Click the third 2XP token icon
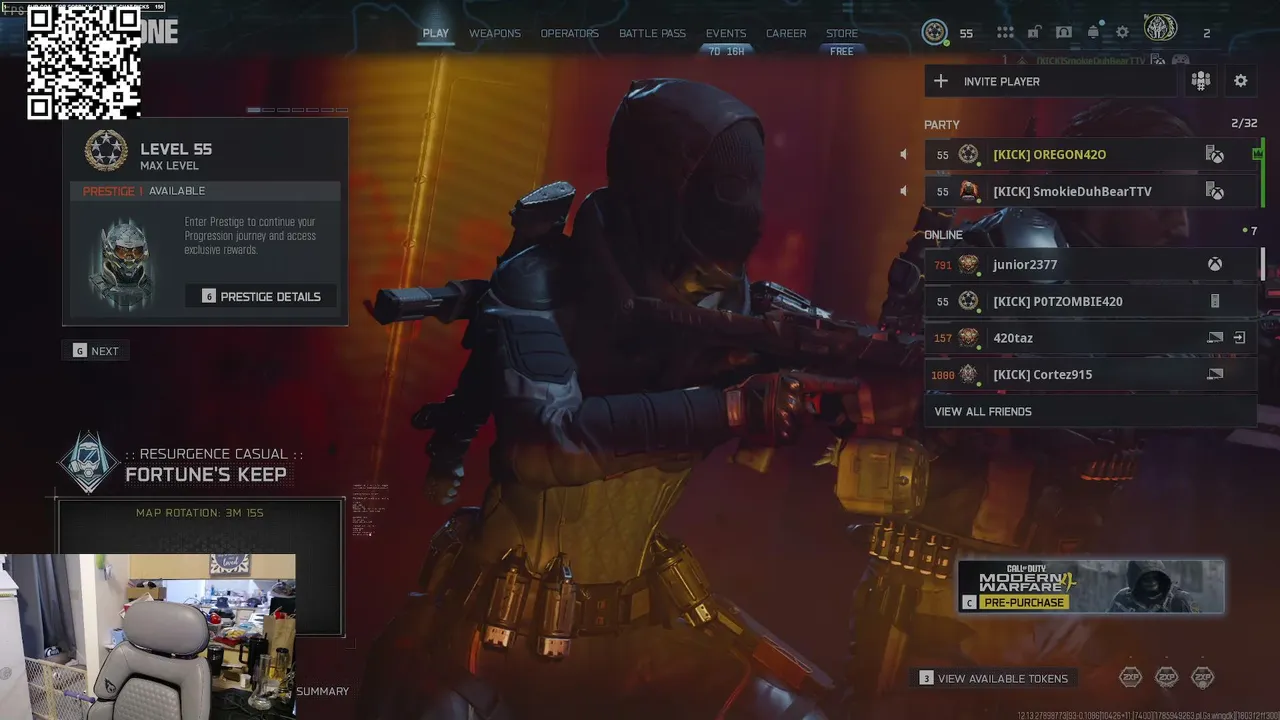The width and height of the screenshot is (1280, 720). point(1203,677)
